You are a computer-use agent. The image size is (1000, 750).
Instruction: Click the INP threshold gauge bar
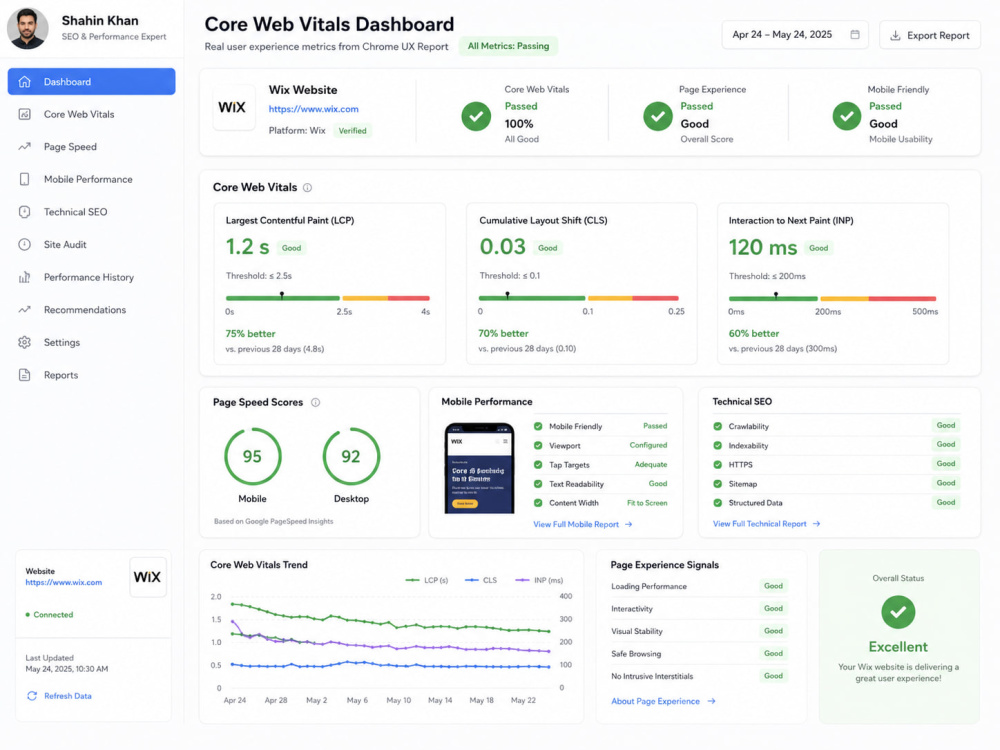tap(832, 298)
